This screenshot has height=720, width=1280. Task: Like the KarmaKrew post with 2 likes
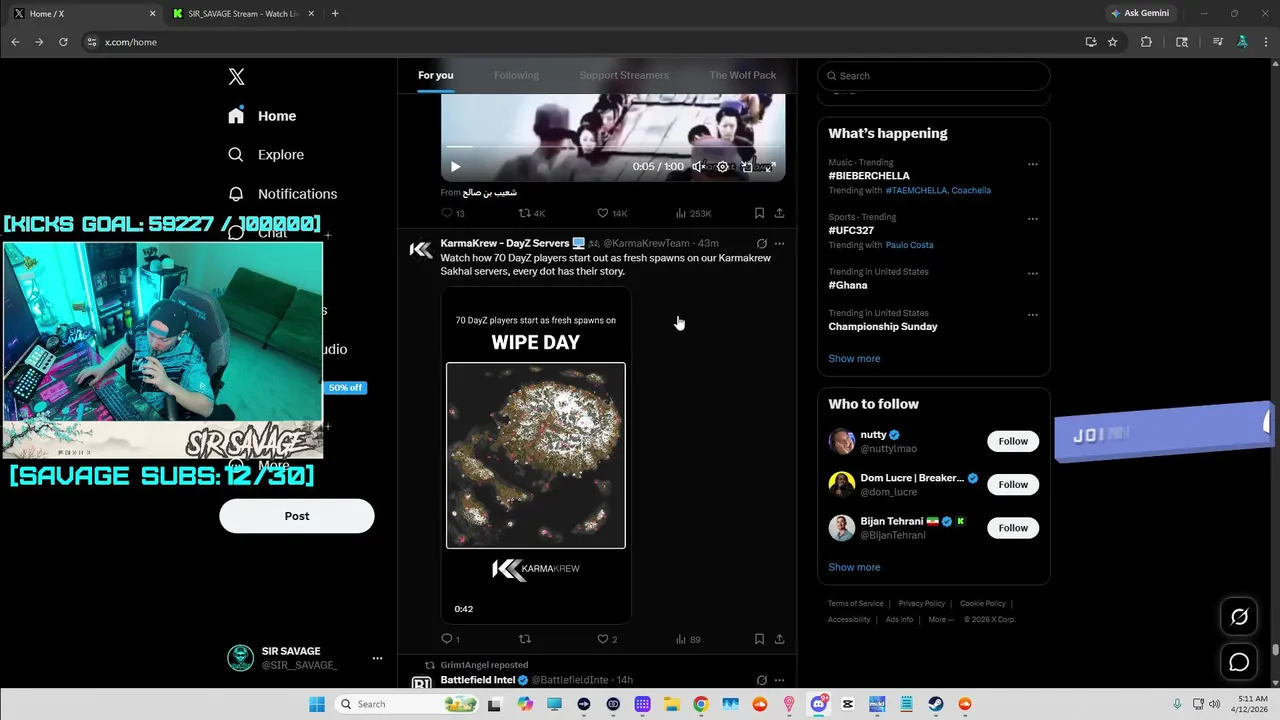pyautogui.click(x=607, y=639)
